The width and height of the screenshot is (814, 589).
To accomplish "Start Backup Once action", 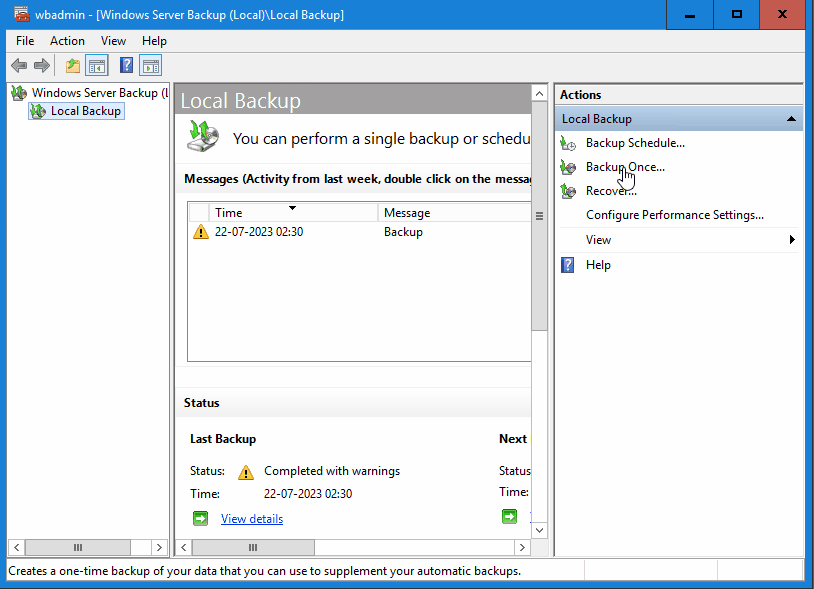I will [625, 167].
